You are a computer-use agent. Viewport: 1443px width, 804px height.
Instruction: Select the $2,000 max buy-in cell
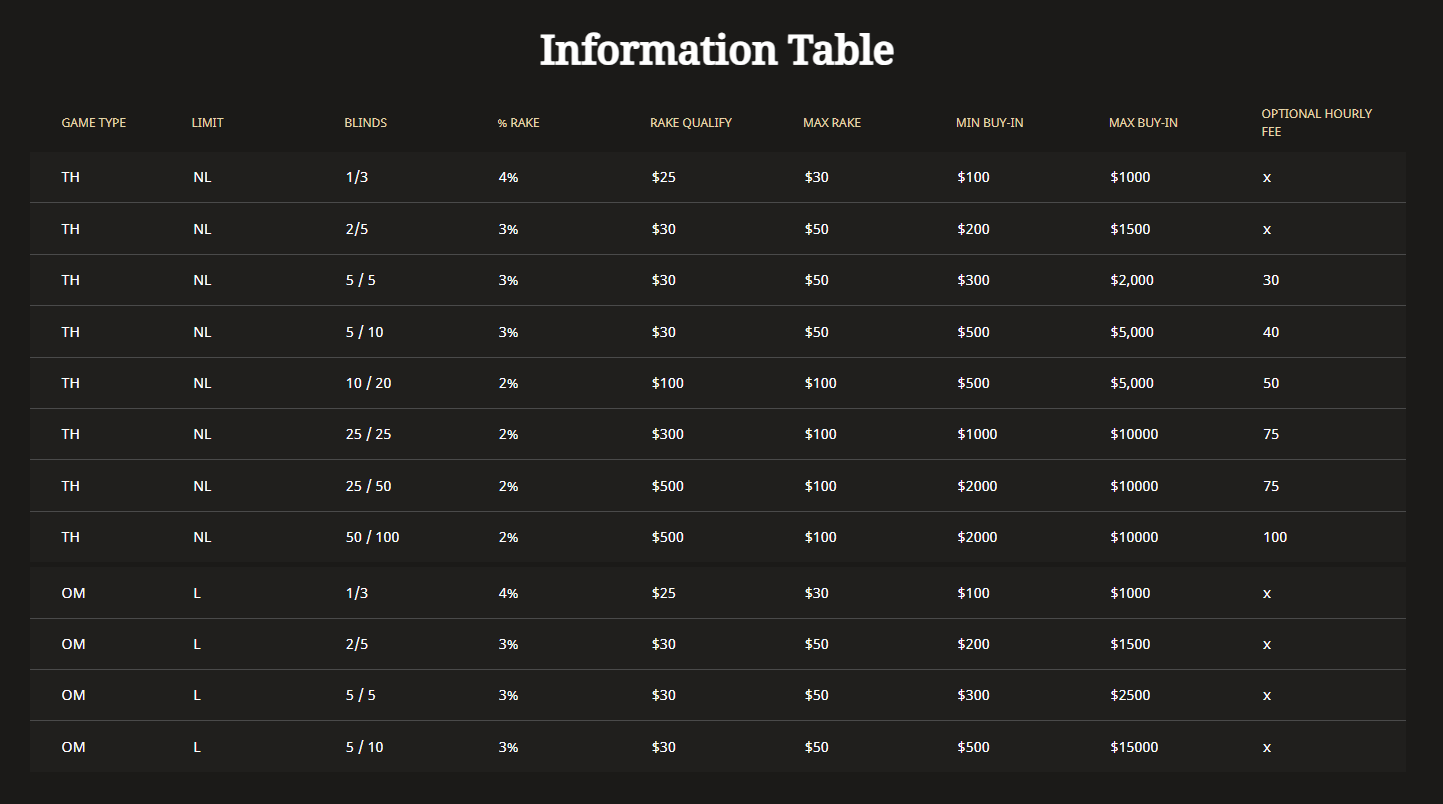[x=1131, y=280]
